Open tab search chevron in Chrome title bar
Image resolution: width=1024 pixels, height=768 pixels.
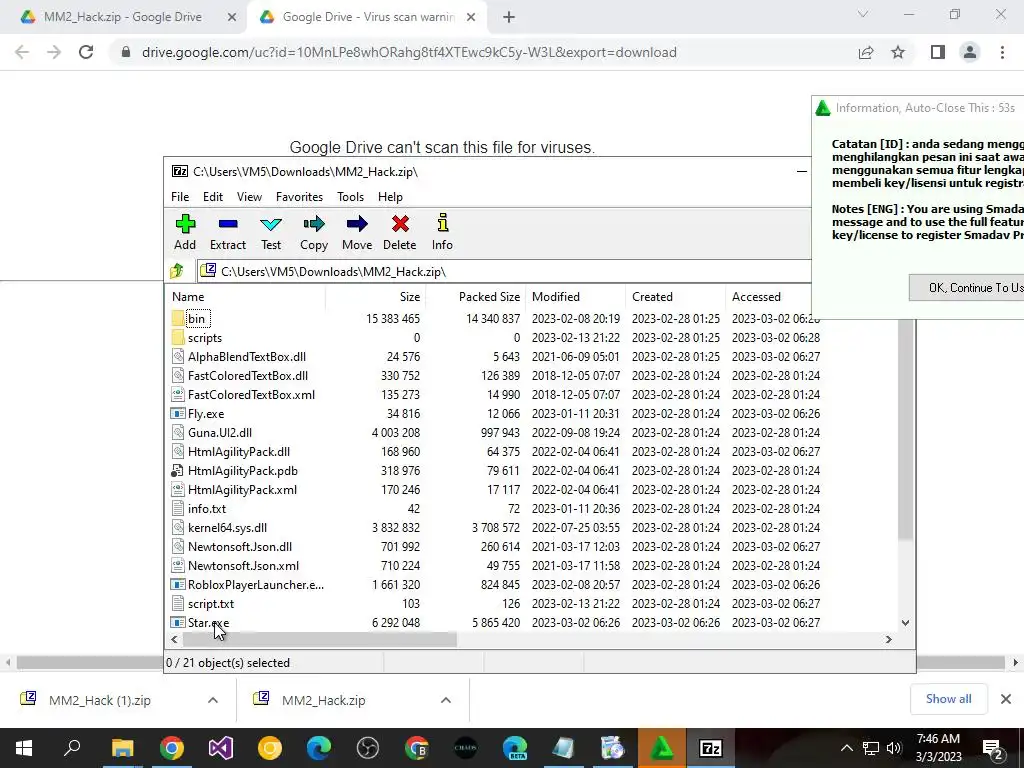pyautogui.click(x=863, y=14)
